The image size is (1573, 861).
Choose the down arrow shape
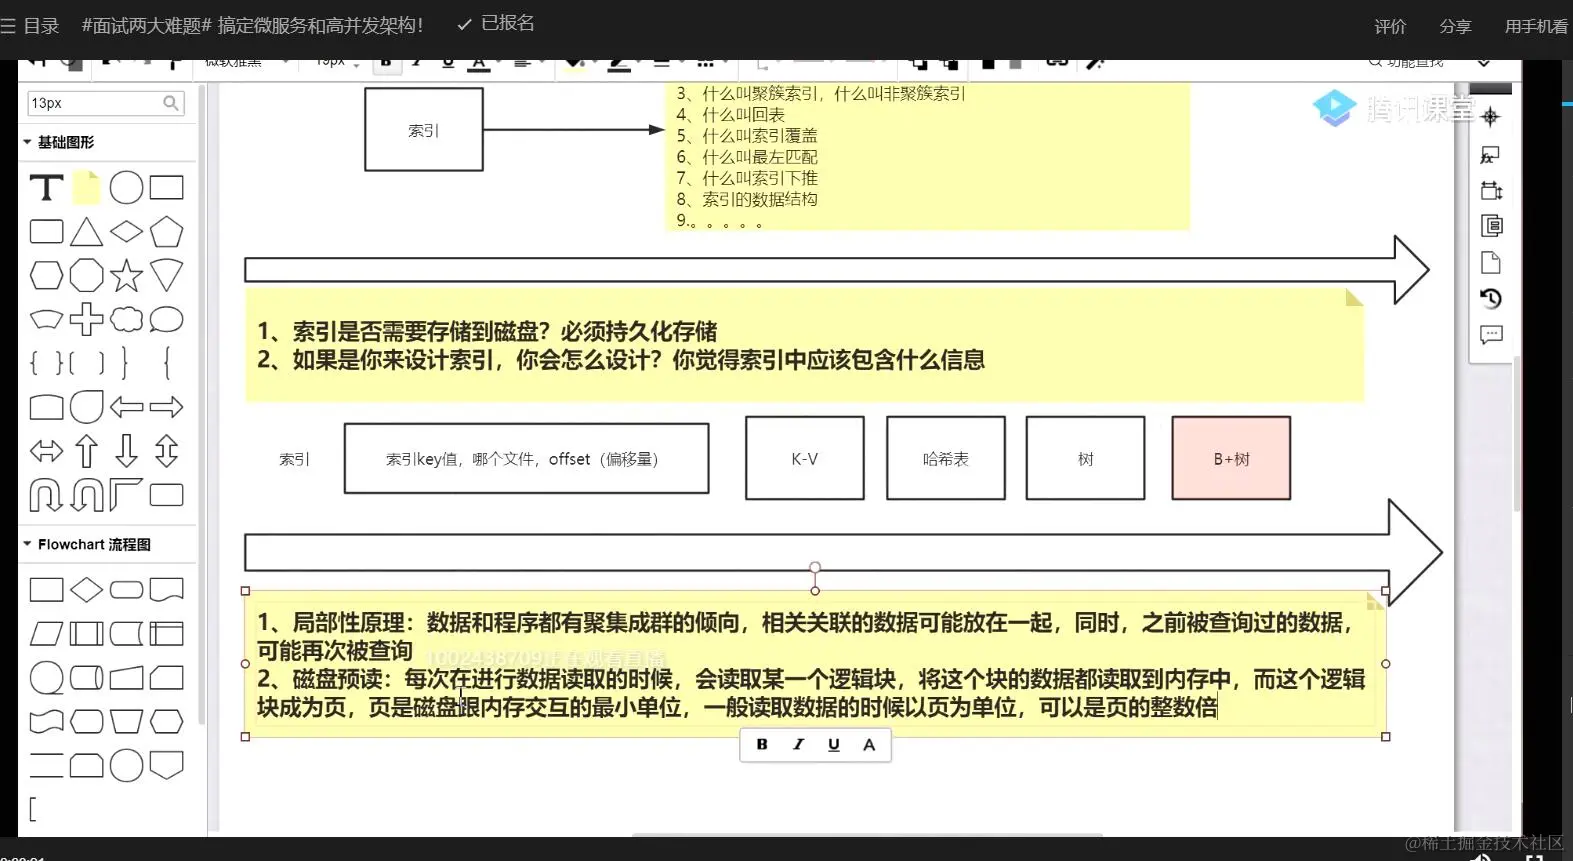[126, 451]
